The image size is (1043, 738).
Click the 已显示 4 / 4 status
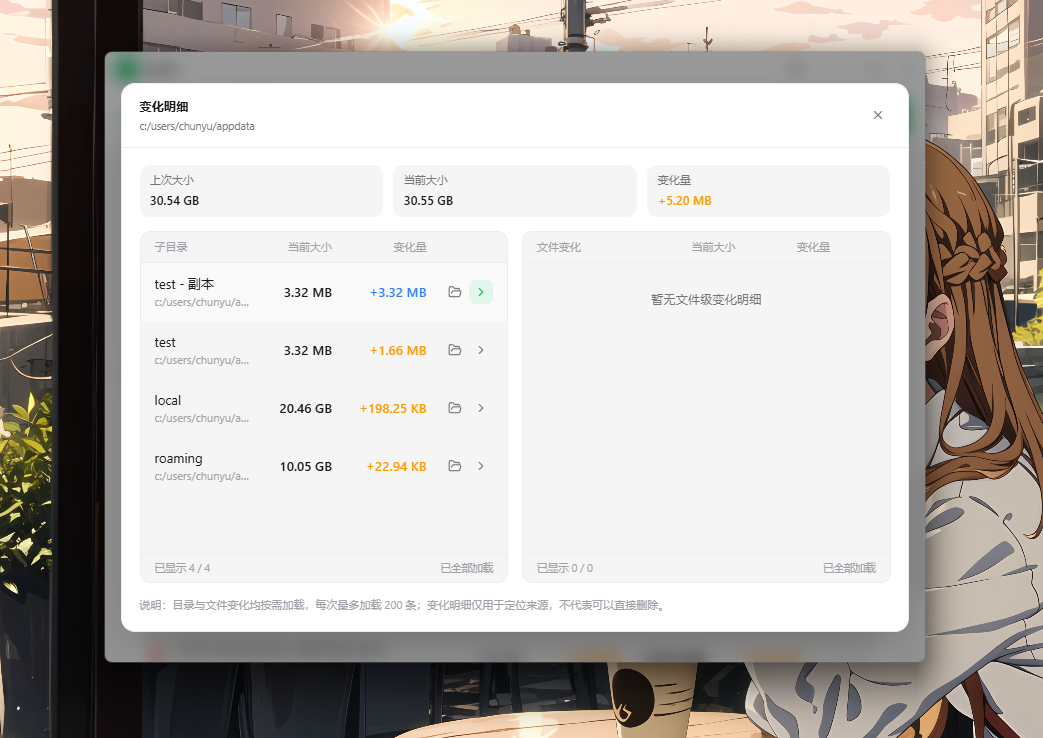pos(182,568)
